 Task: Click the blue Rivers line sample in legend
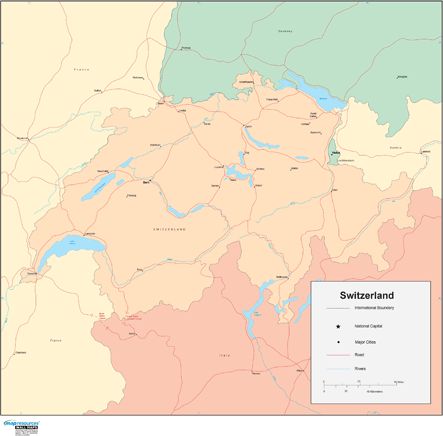tap(338, 369)
